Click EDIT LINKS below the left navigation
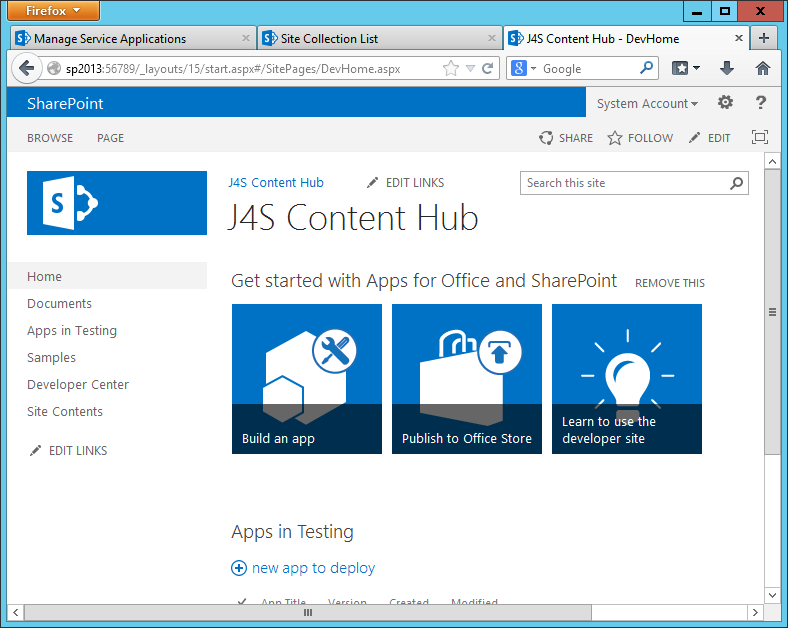The width and height of the screenshot is (788, 628). coord(69,451)
